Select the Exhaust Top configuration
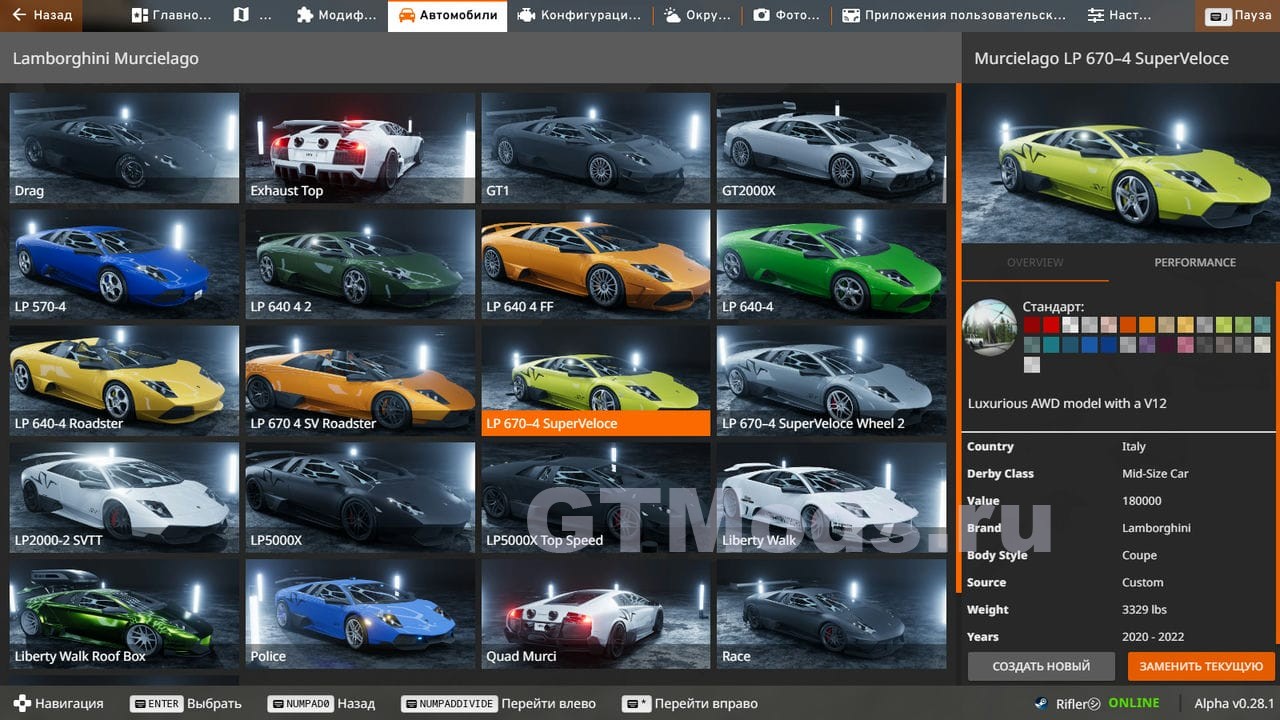This screenshot has width=1280, height=720. pos(360,148)
